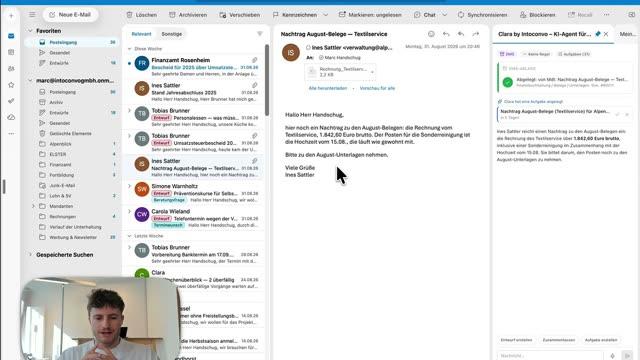
Task: Click the Nachricht input field in Clara
Action: pyautogui.click(x=549, y=356)
